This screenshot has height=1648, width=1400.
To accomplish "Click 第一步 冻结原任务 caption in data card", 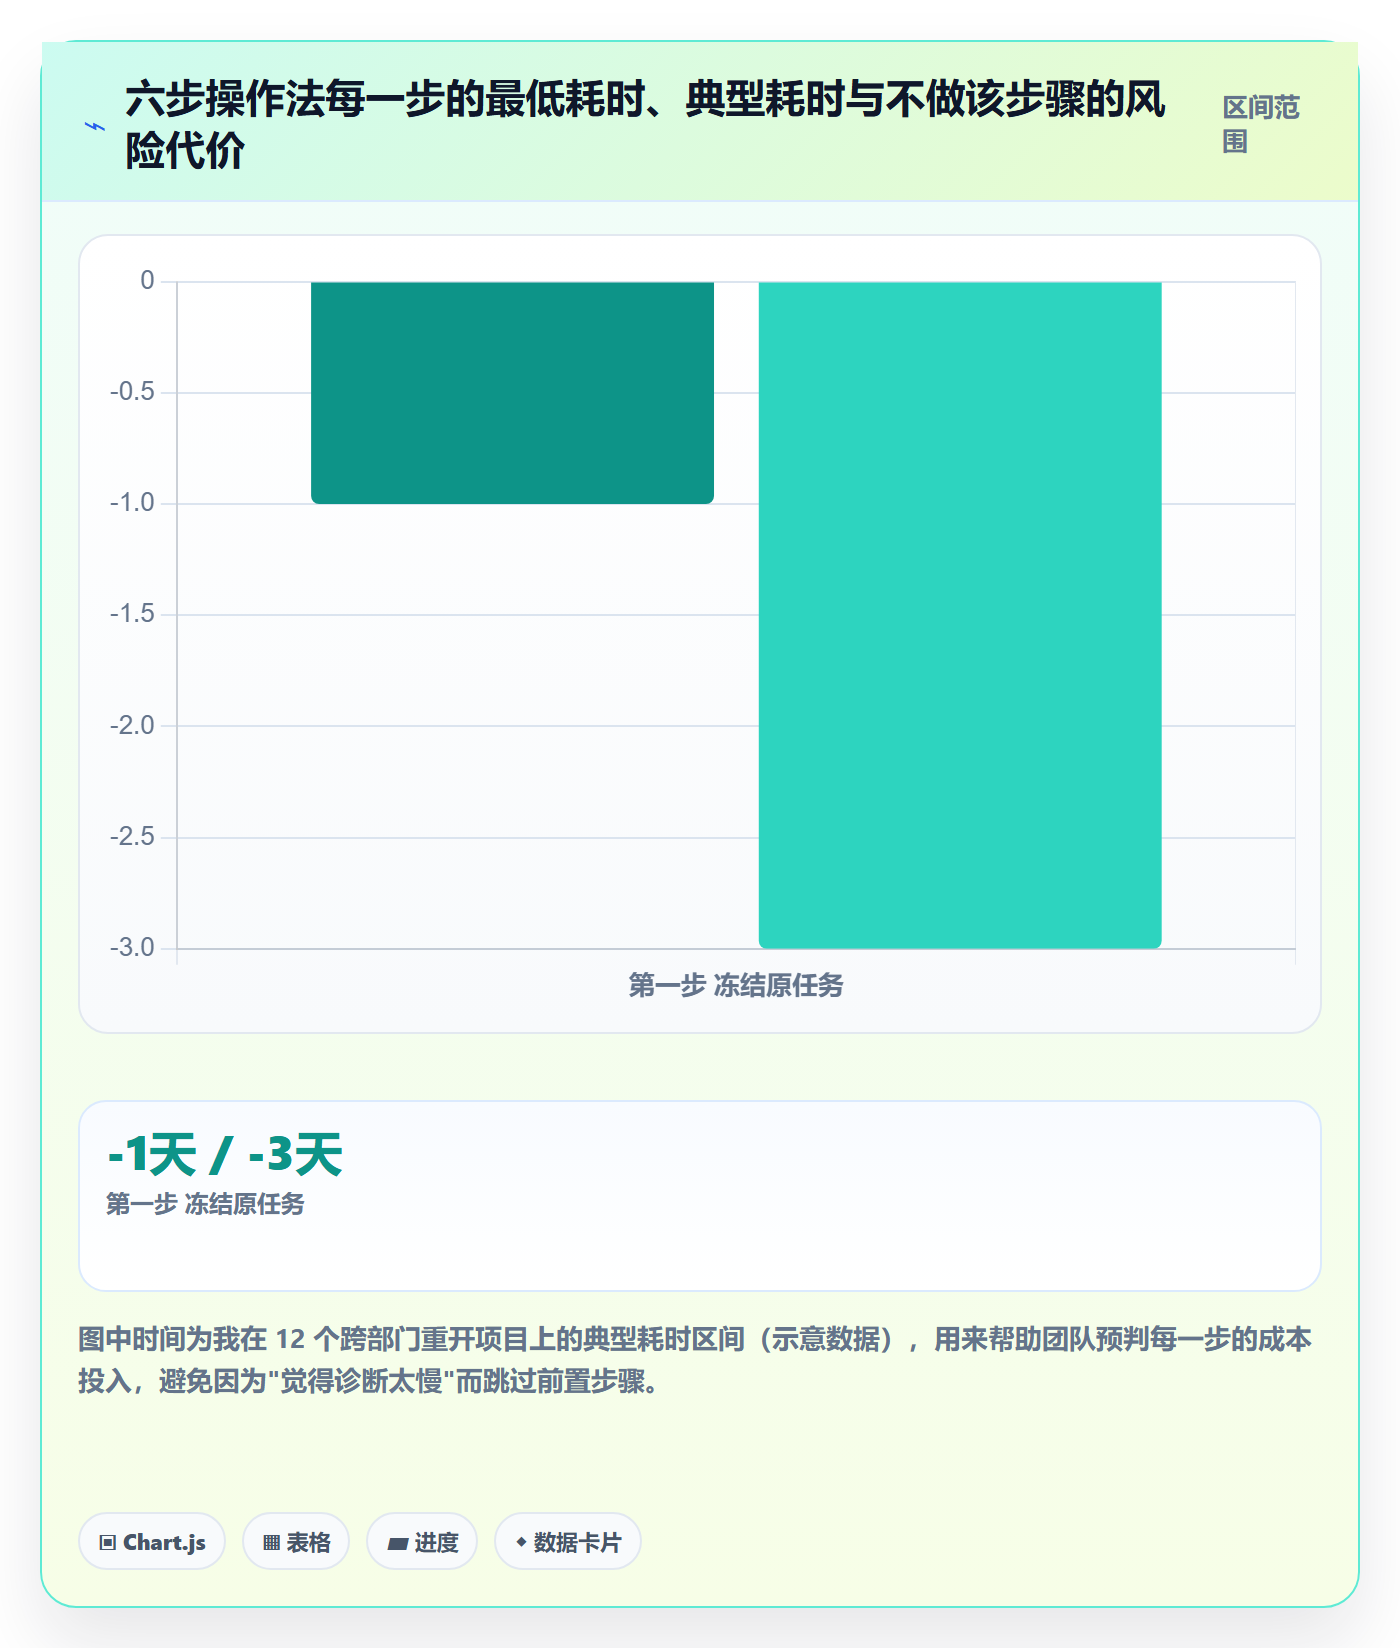I will click(205, 1204).
